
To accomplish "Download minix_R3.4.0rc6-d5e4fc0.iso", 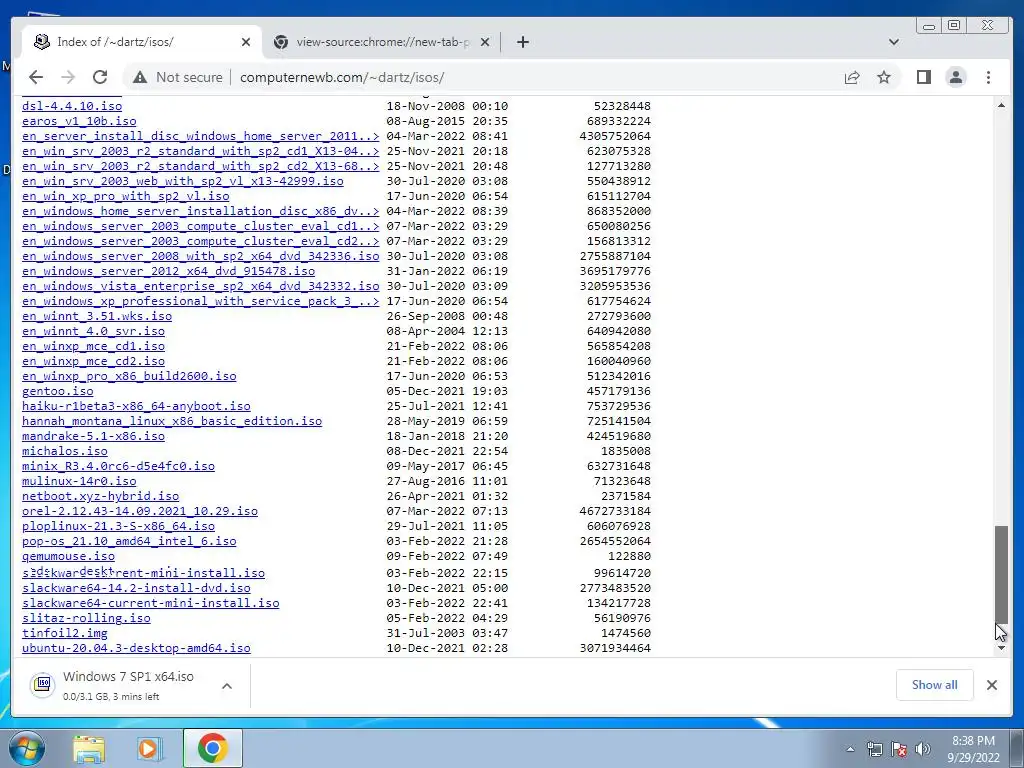I will [118, 466].
